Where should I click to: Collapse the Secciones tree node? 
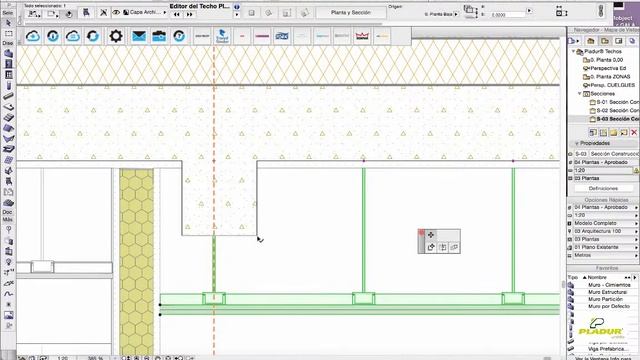580,93
